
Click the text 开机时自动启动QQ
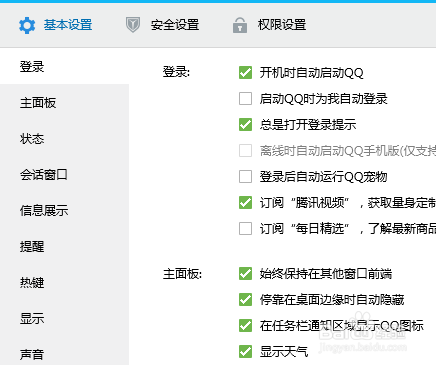coord(311,73)
